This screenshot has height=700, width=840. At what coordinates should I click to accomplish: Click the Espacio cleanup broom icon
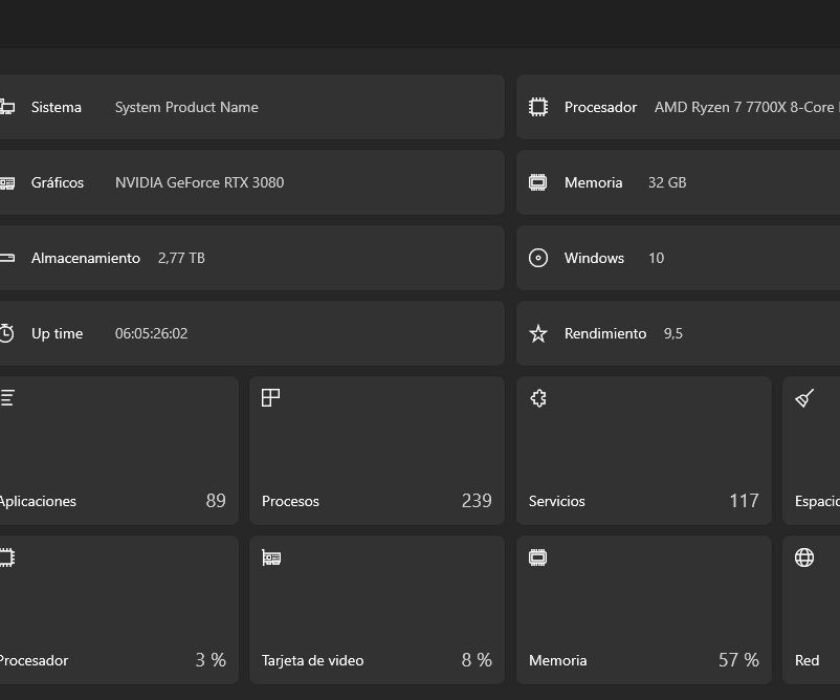(804, 398)
